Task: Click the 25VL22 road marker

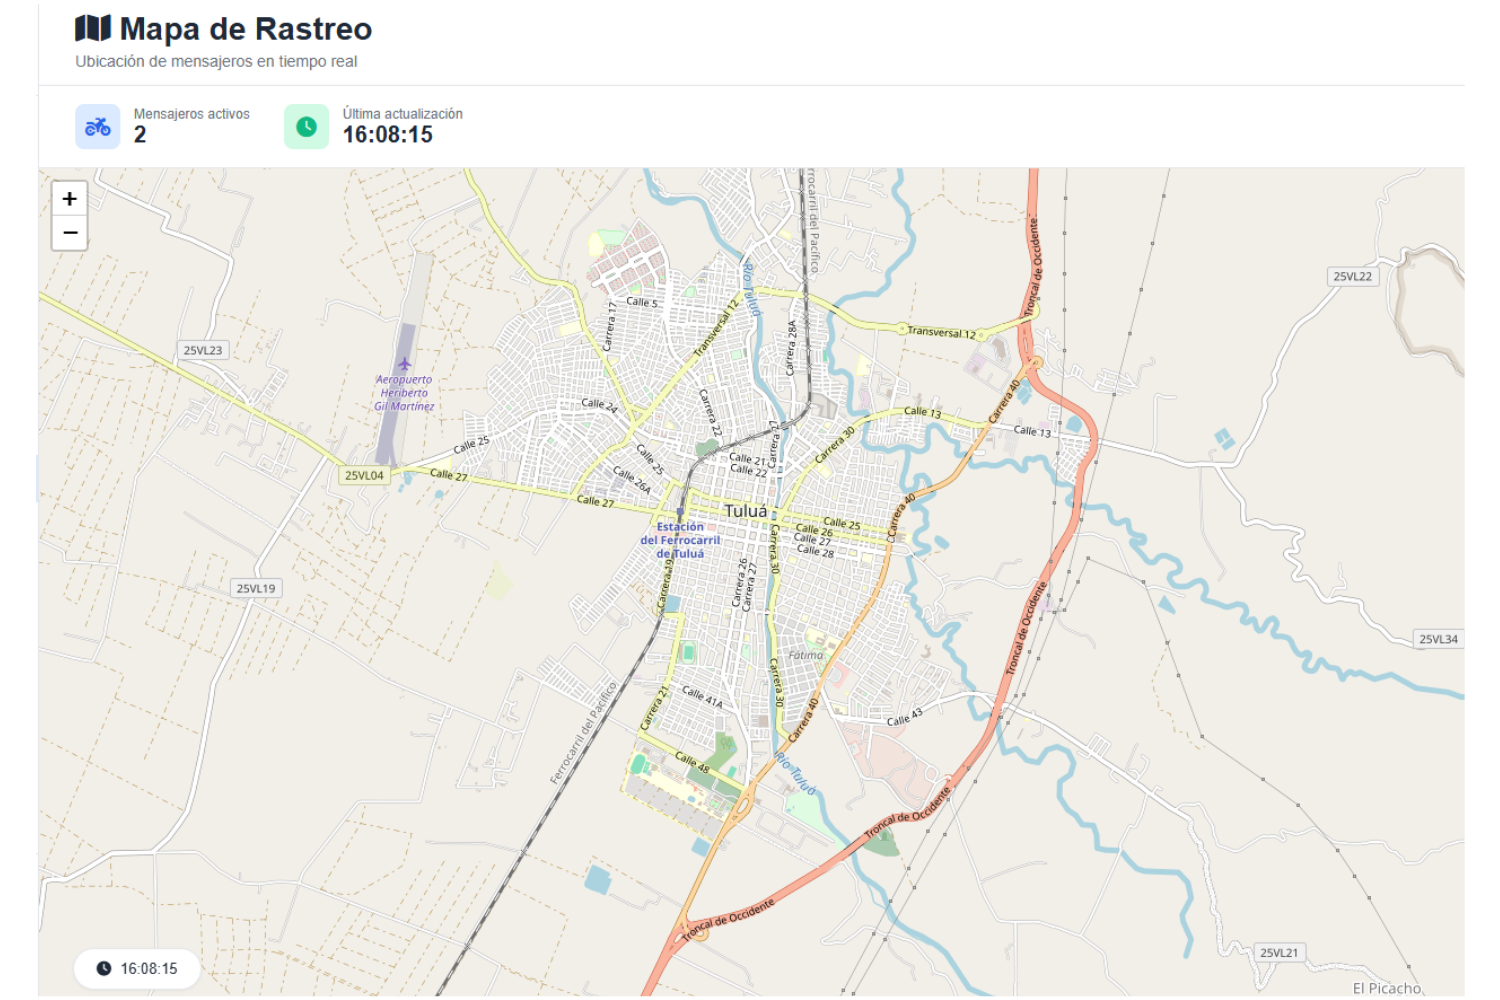Action: [x=1353, y=276]
